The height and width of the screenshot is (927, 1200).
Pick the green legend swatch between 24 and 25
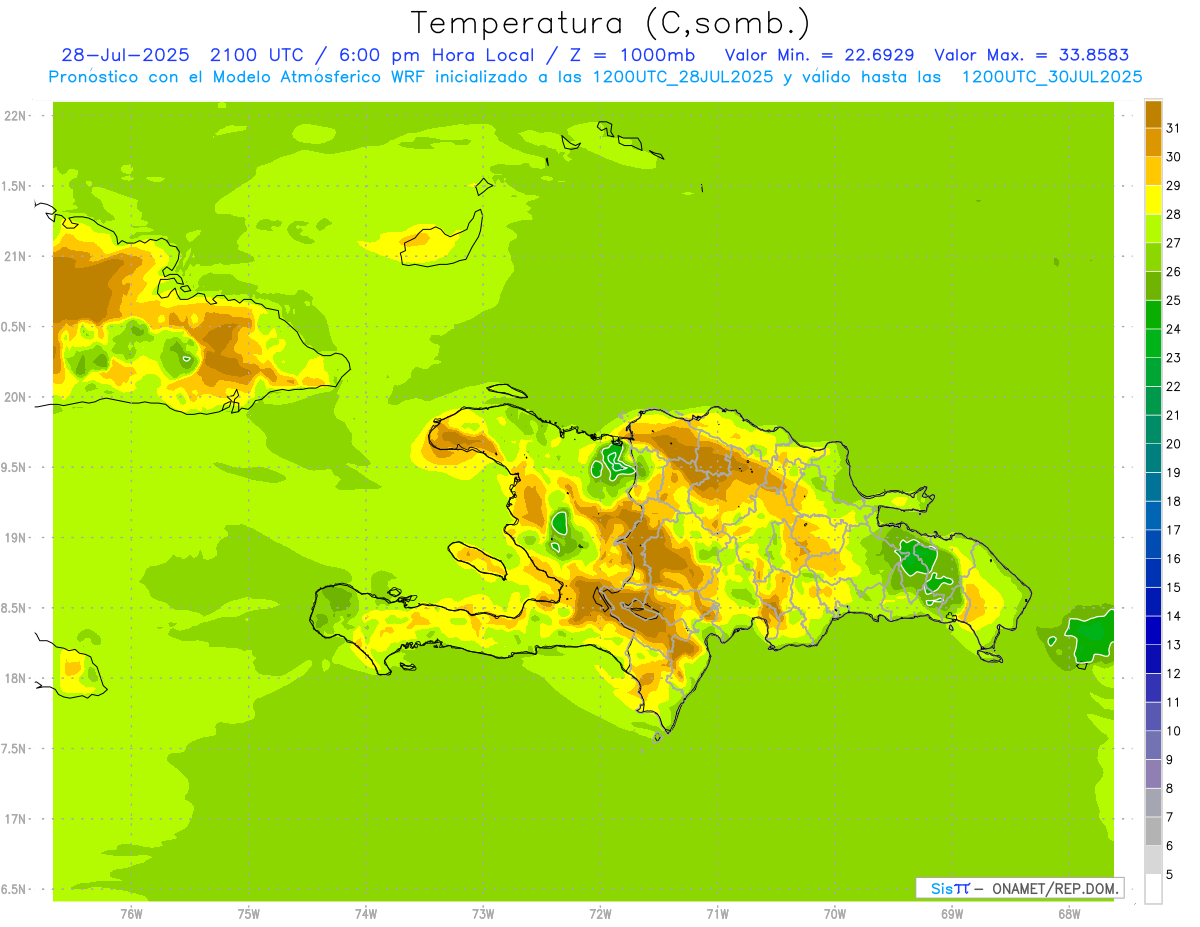(1153, 314)
